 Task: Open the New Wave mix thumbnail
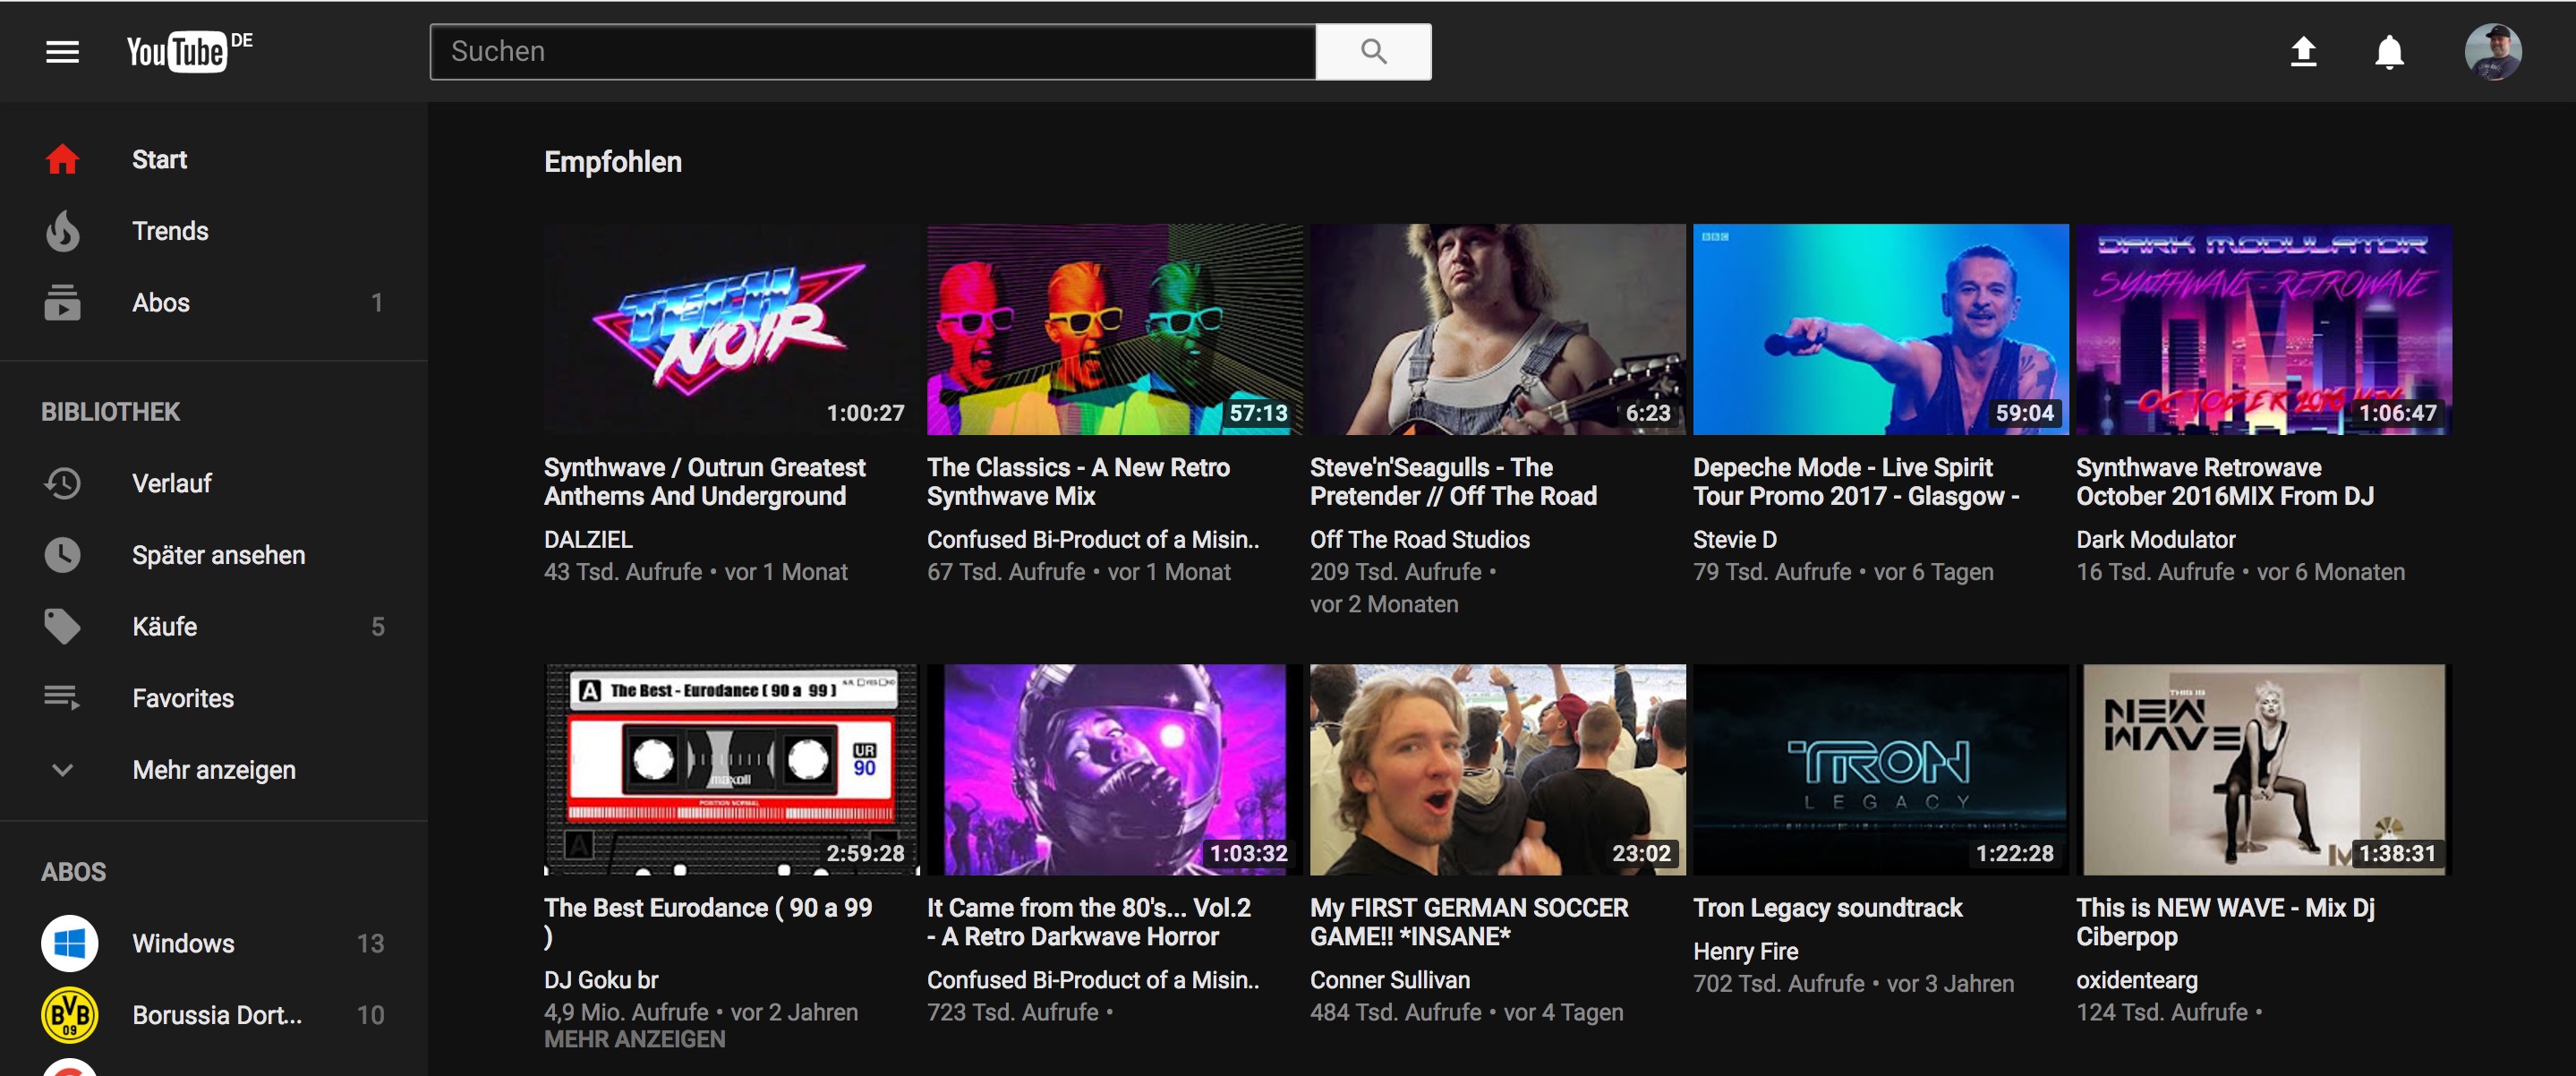pos(2263,769)
